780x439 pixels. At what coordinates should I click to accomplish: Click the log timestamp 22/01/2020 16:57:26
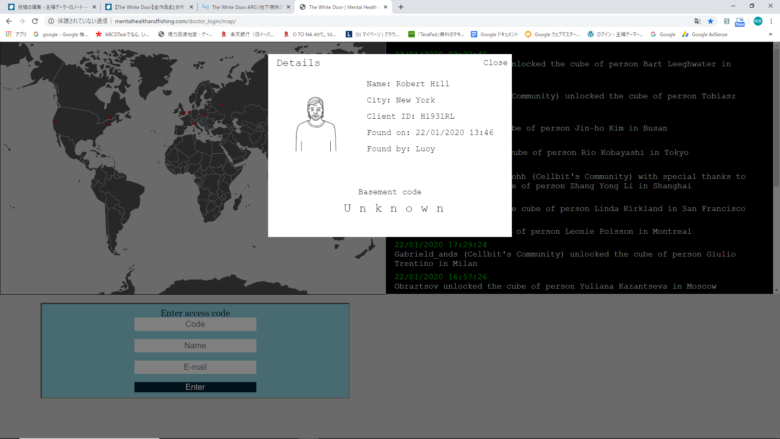pyautogui.click(x=441, y=277)
